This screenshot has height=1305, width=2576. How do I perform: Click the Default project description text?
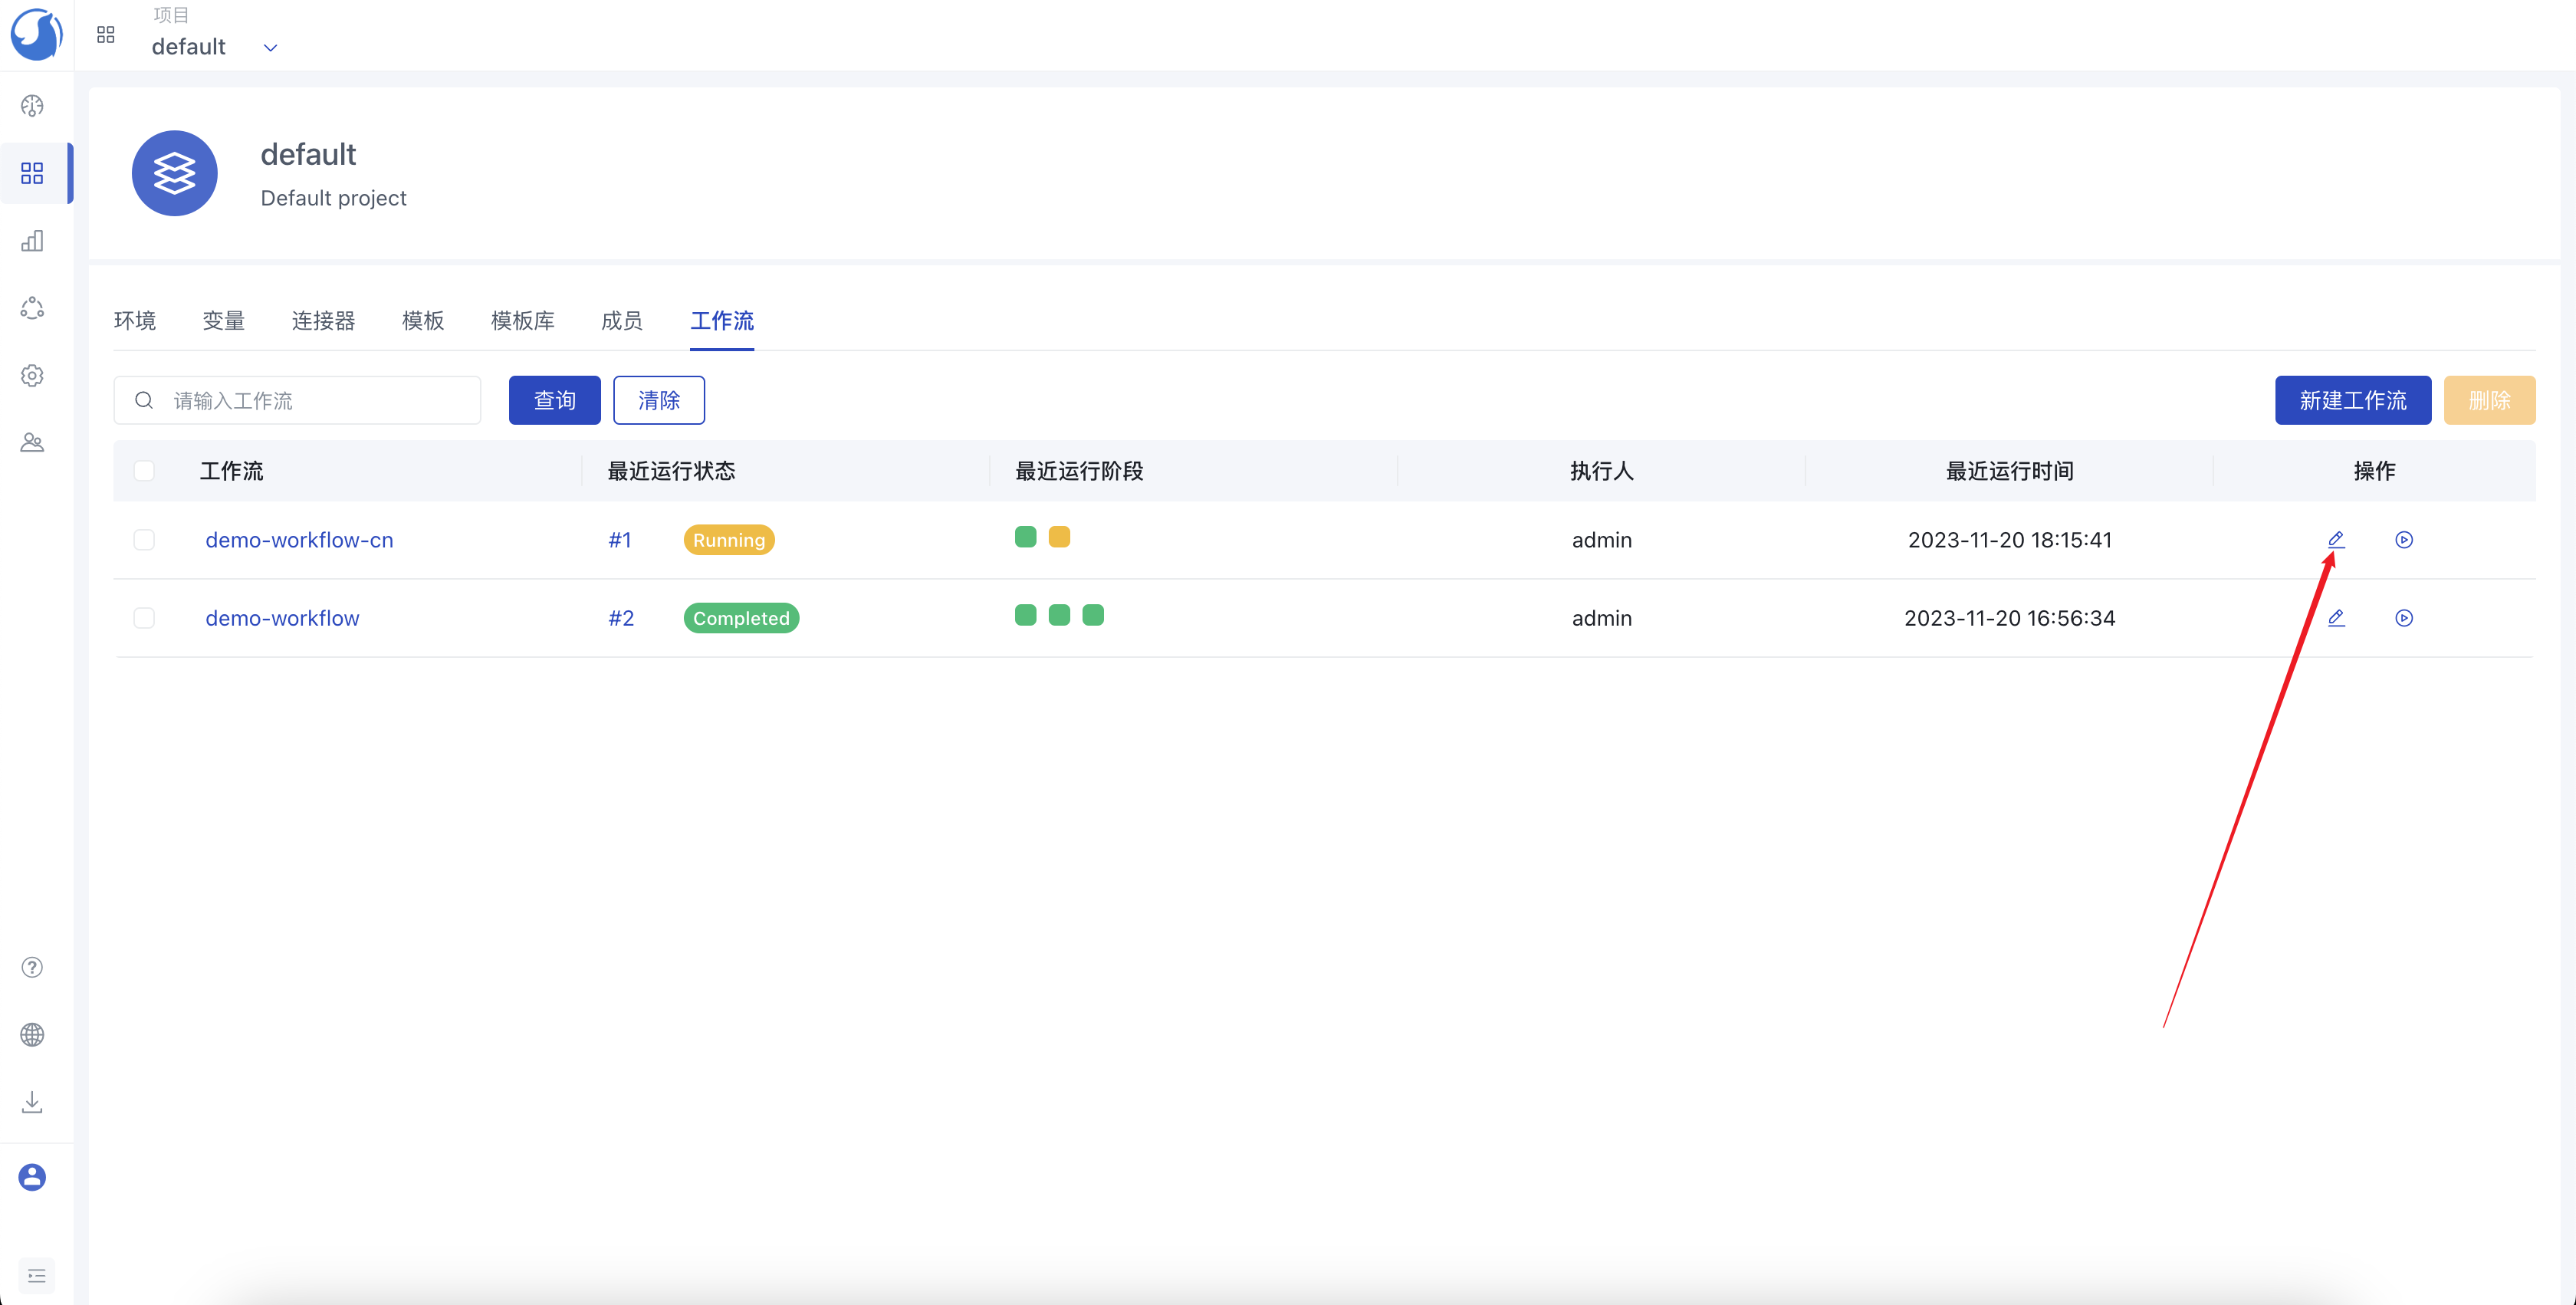[333, 198]
